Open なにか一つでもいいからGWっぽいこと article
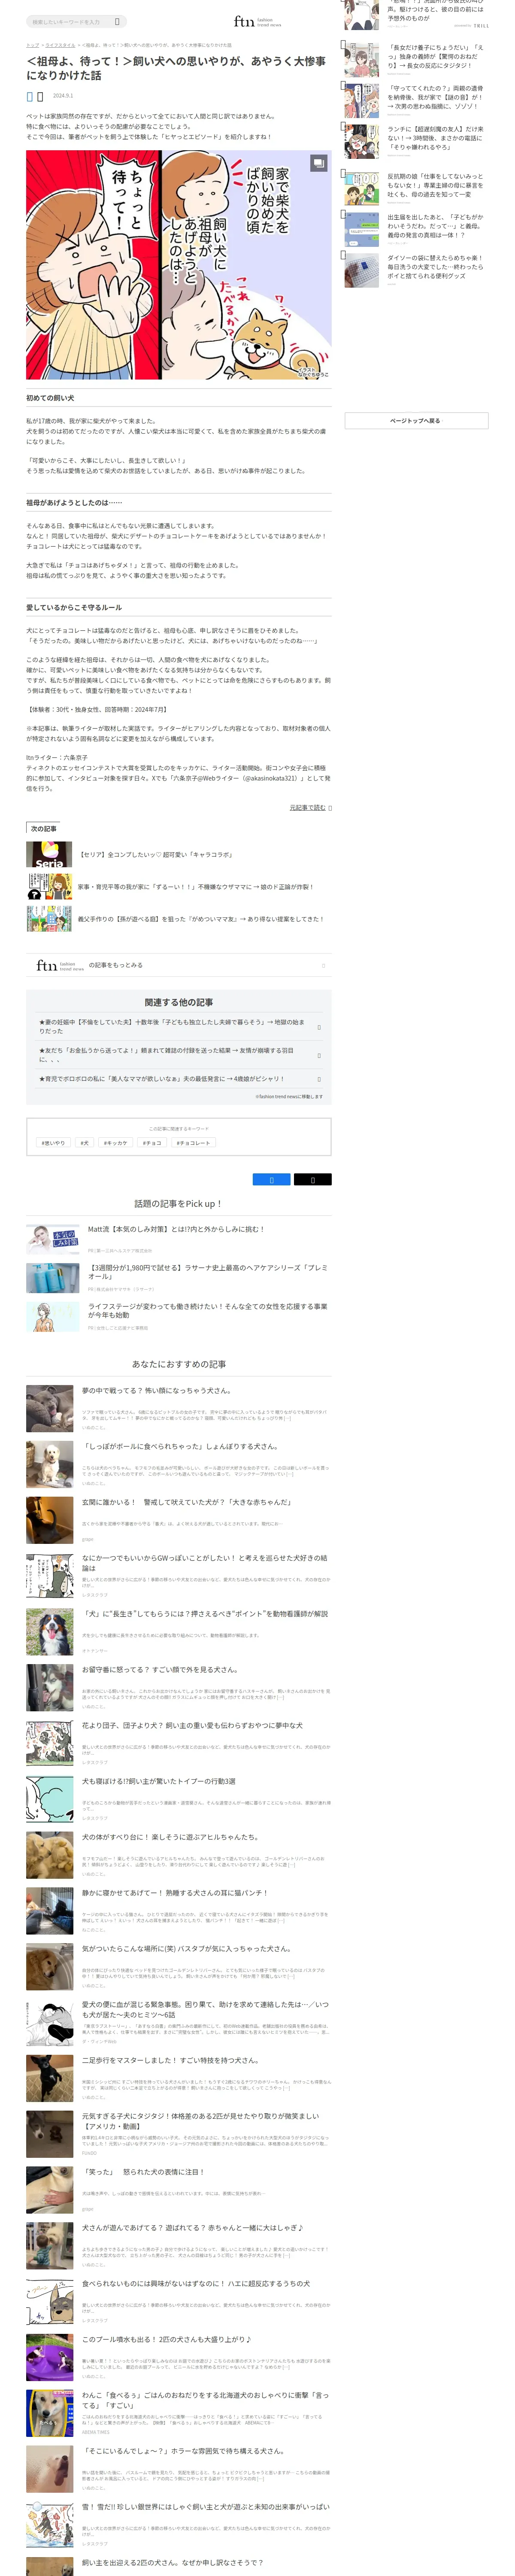 tap(205, 1563)
